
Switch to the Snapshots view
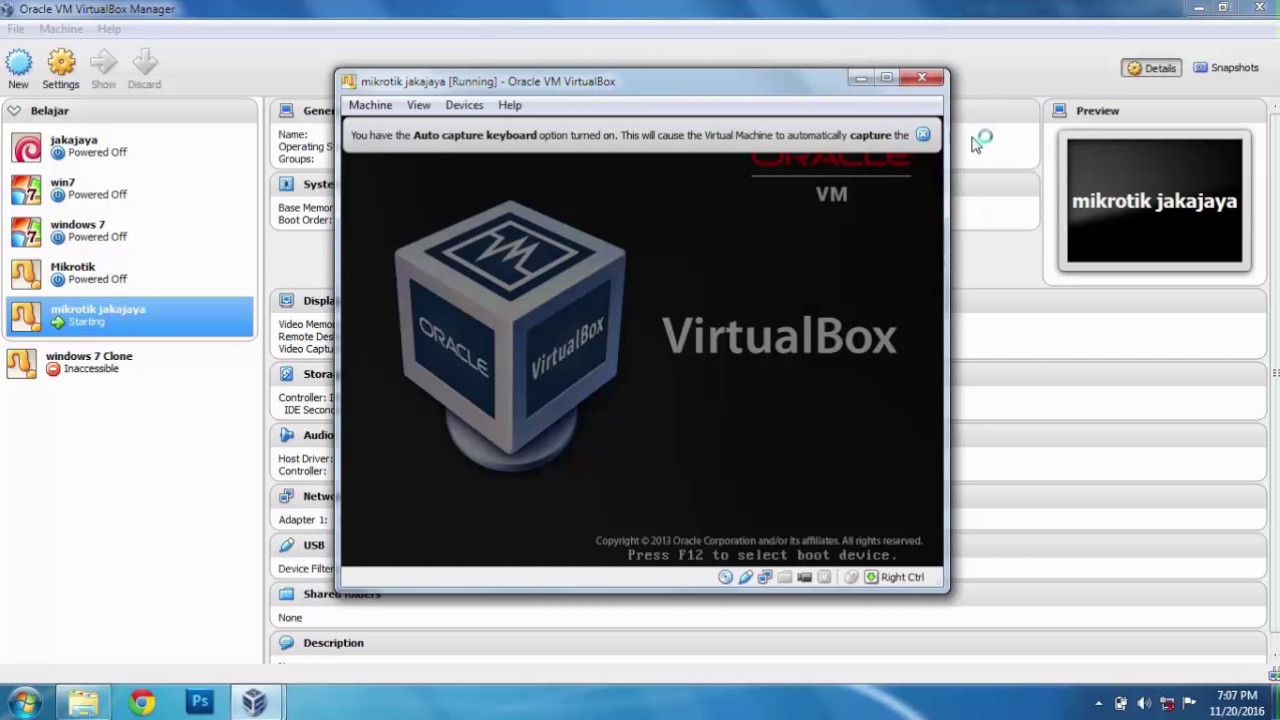1226,68
